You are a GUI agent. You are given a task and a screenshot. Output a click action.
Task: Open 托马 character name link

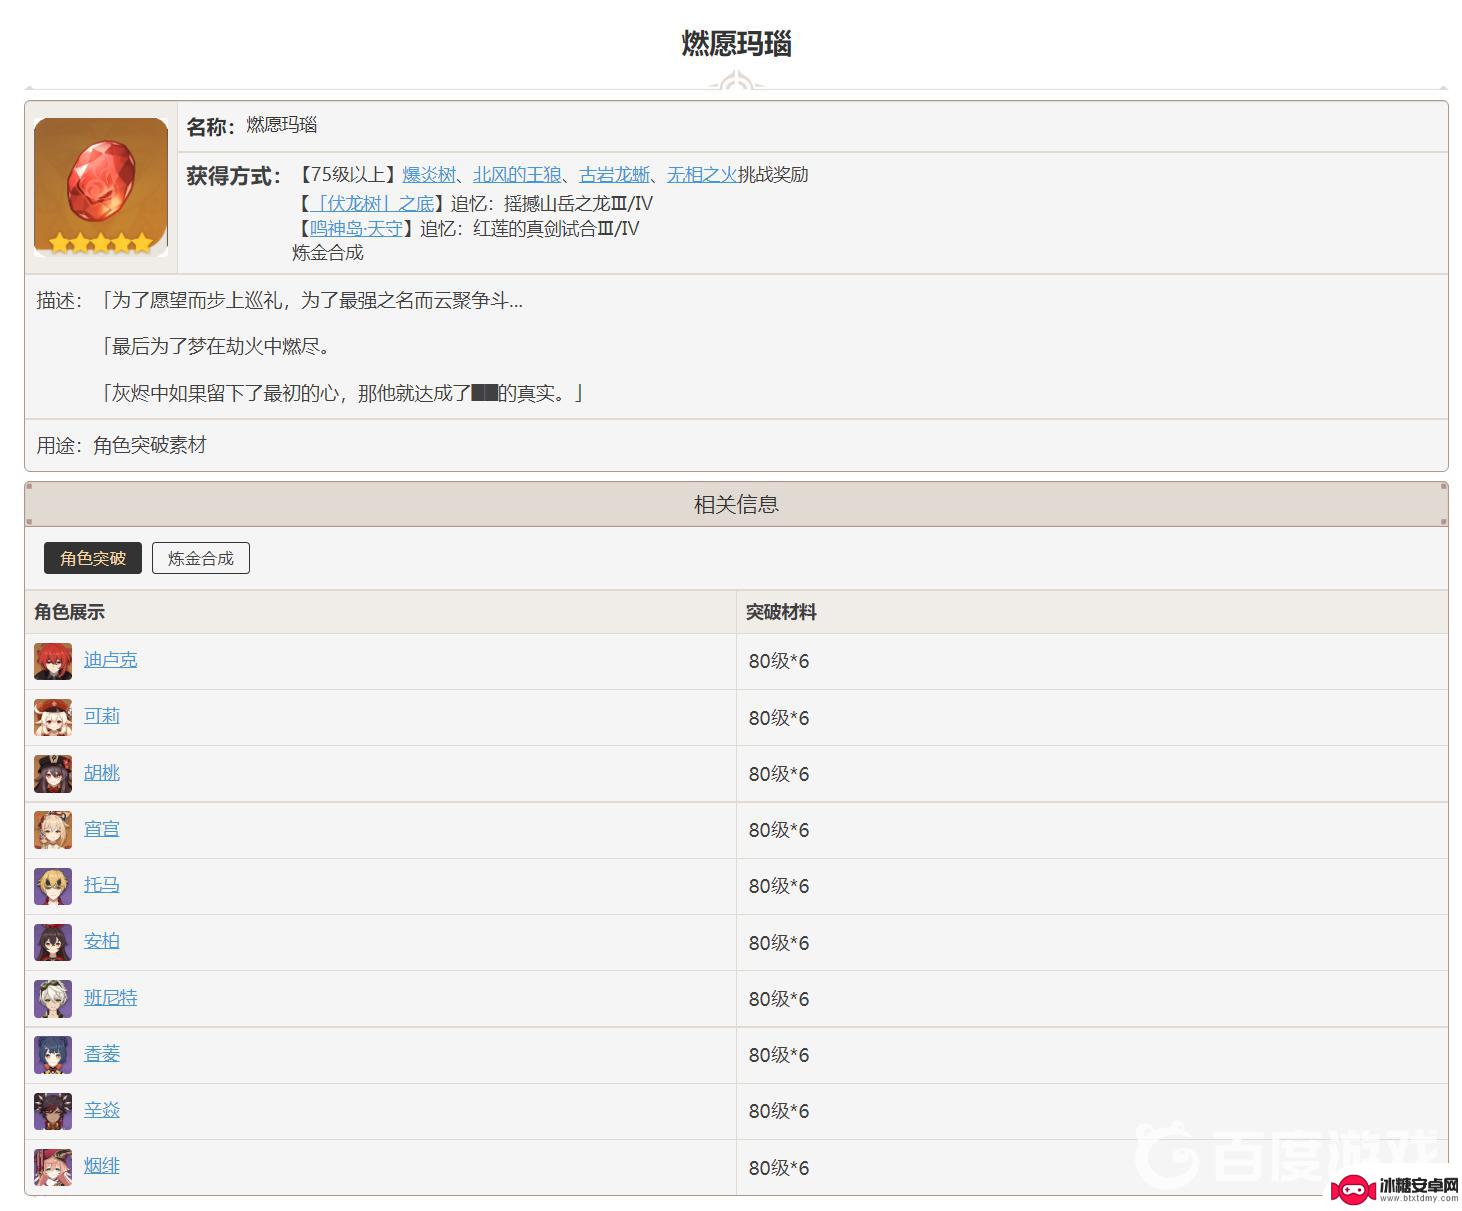(102, 885)
